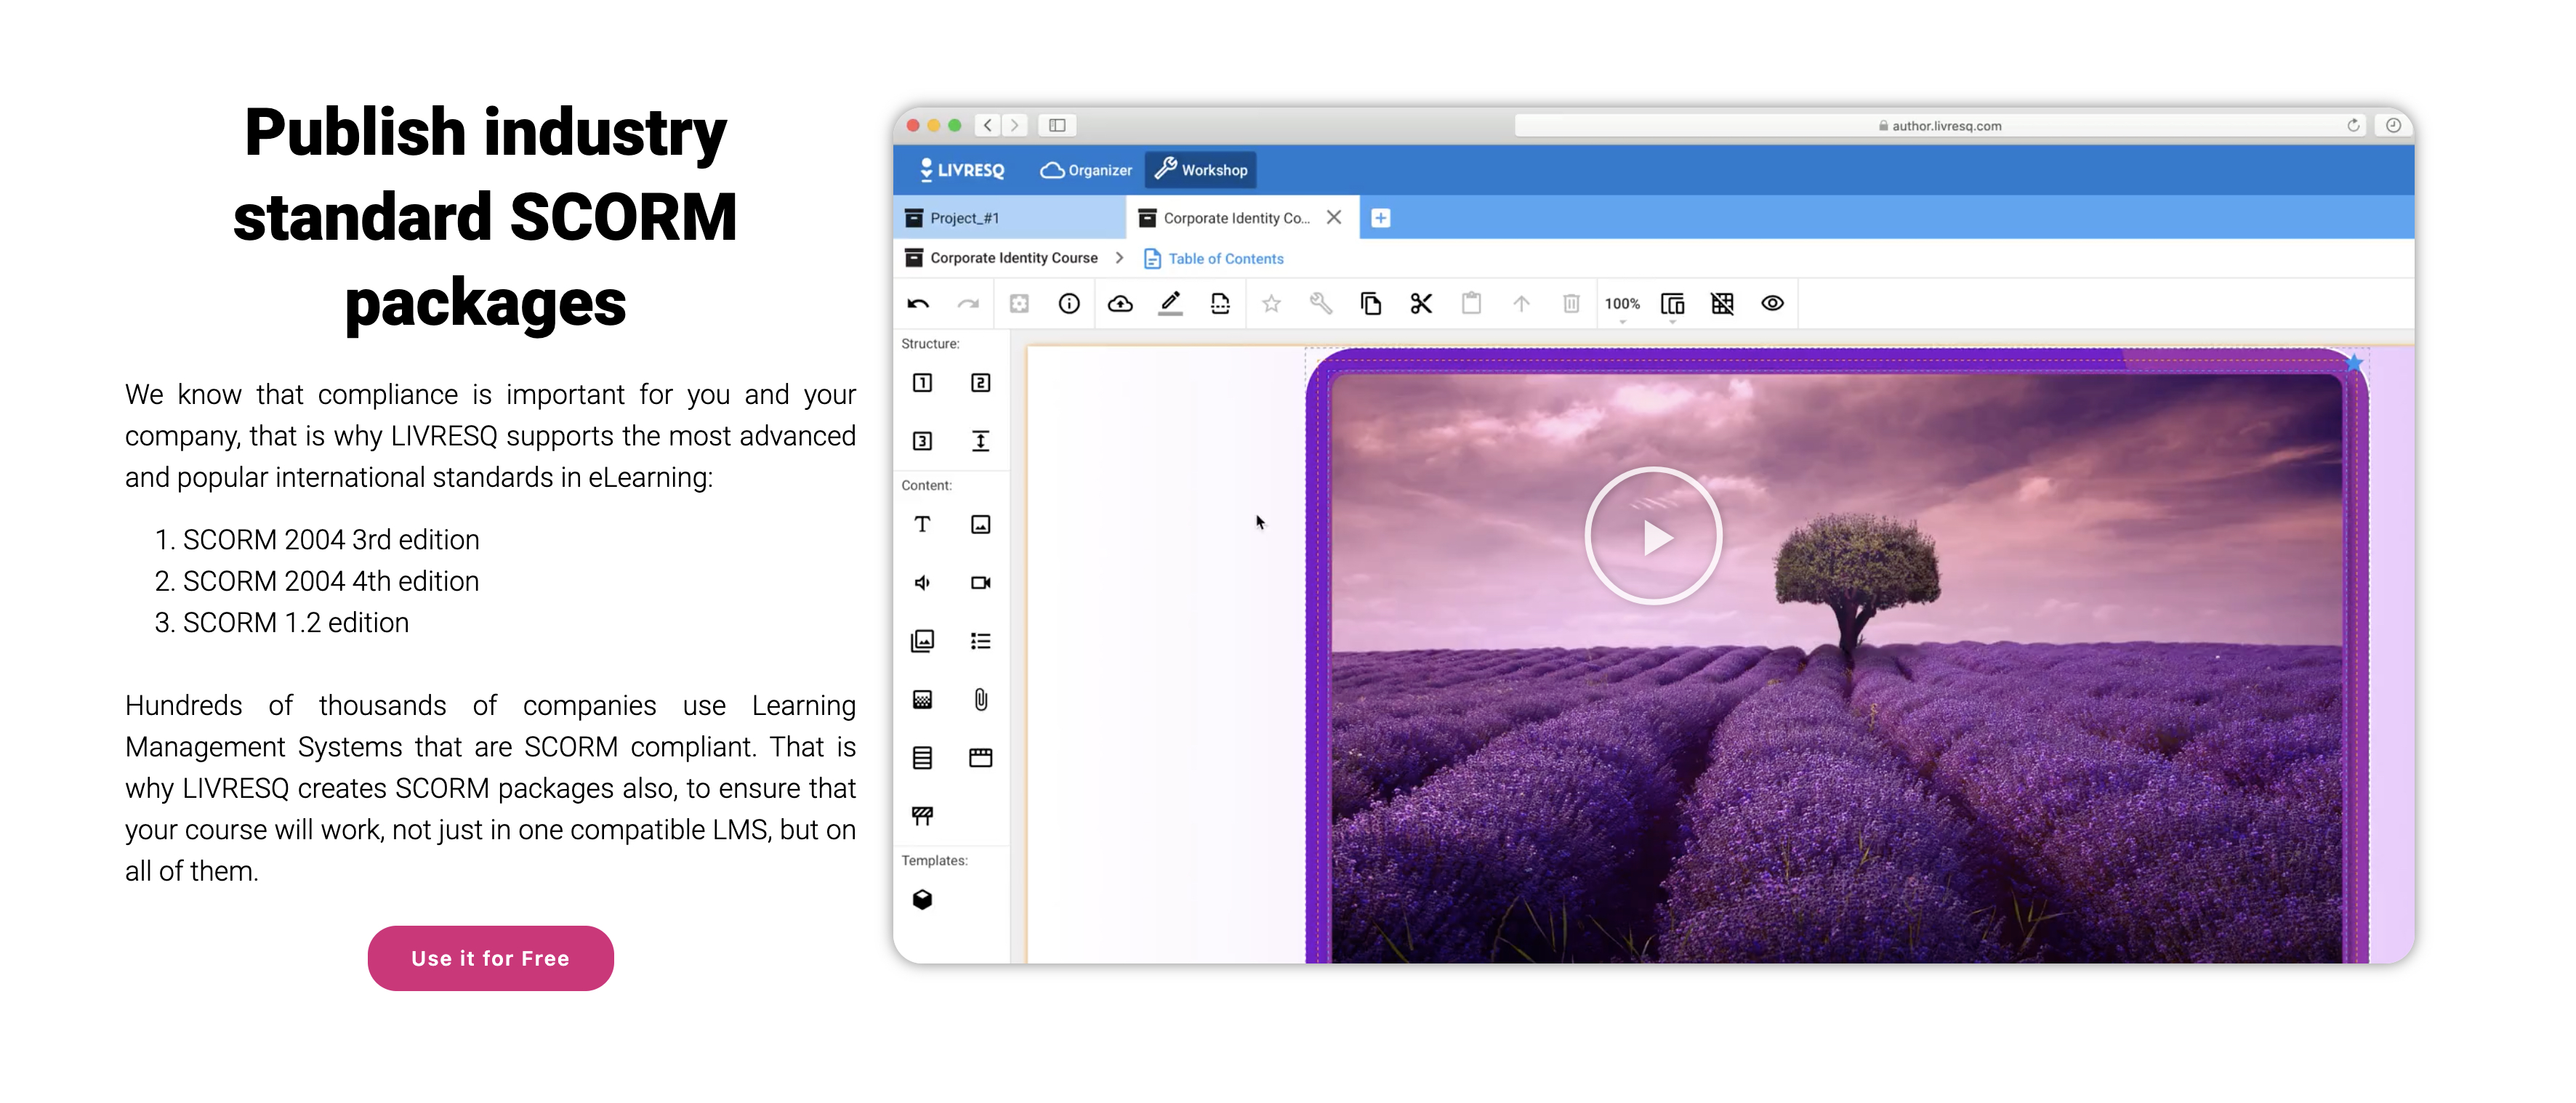The height and width of the screenshot is (1103, 2576).
Task: Click the cloud upload icon
Action: (x=1120, y=304)
